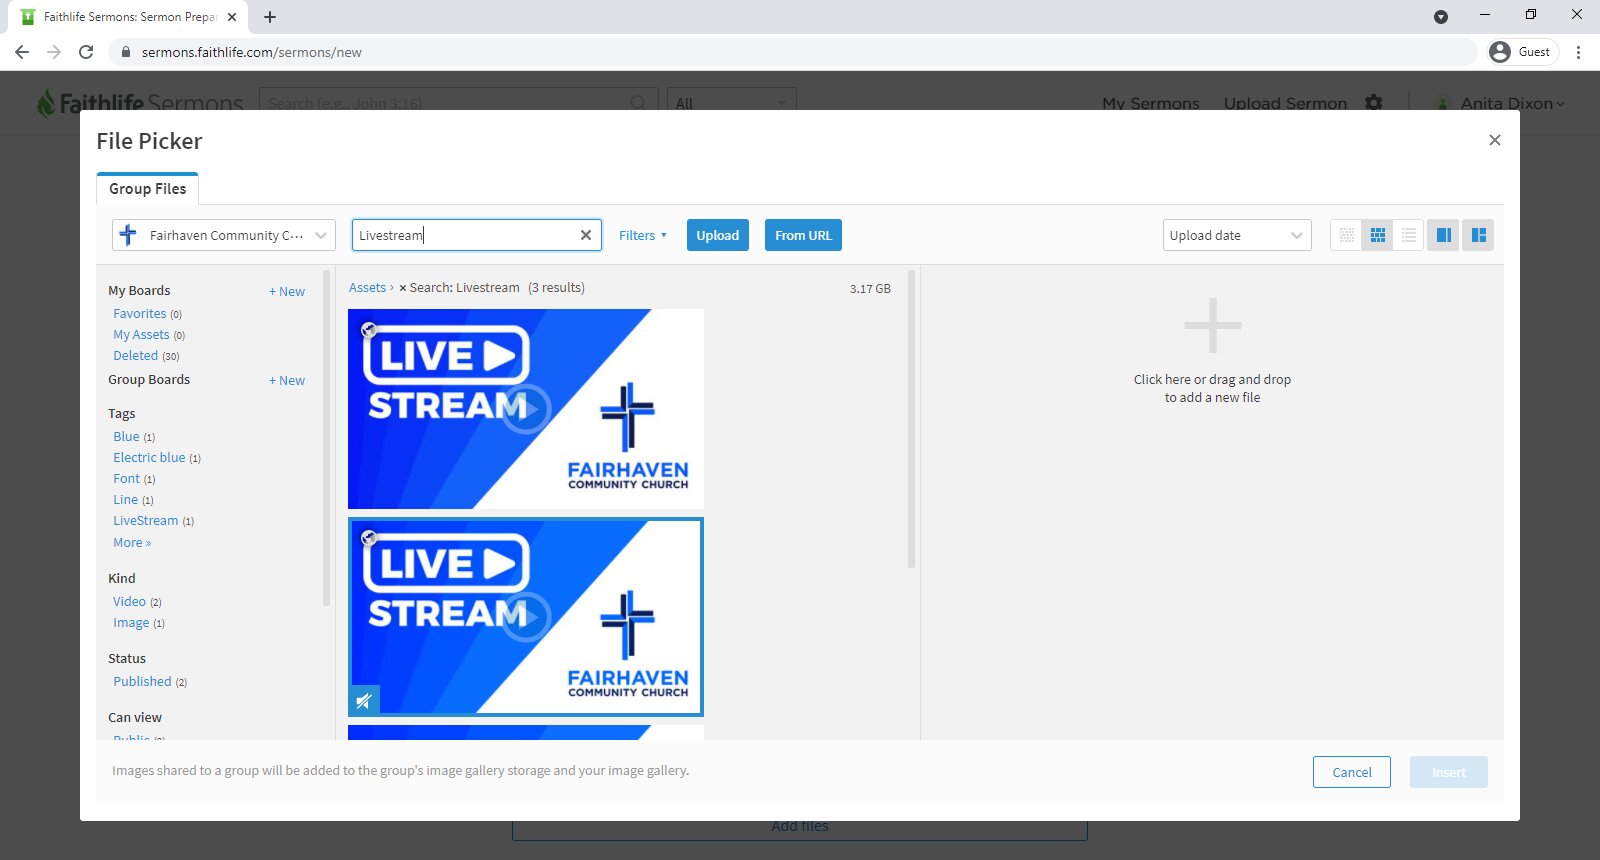Switch to small thumbnail grid view
The width and height of the screenshot is (1600, 860).
(x=1347, y=235)
